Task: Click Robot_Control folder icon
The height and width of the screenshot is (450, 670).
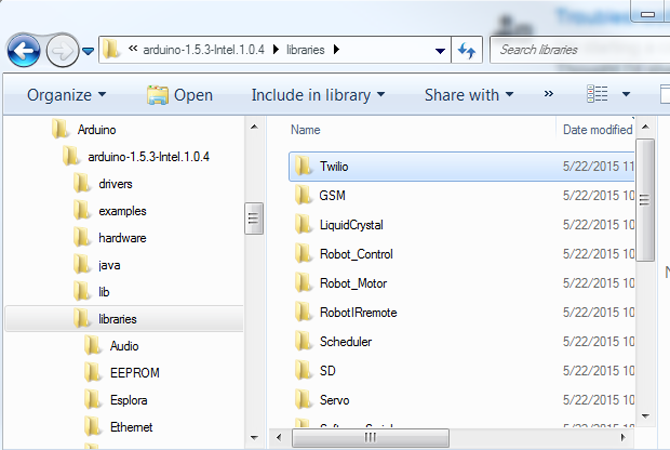Action: (x=303, y=253)
